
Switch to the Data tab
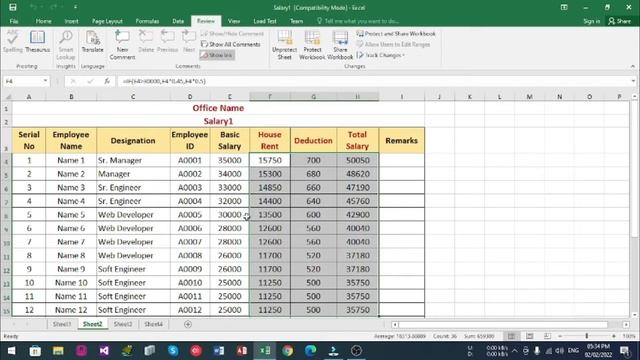click(x=178, y=21)
